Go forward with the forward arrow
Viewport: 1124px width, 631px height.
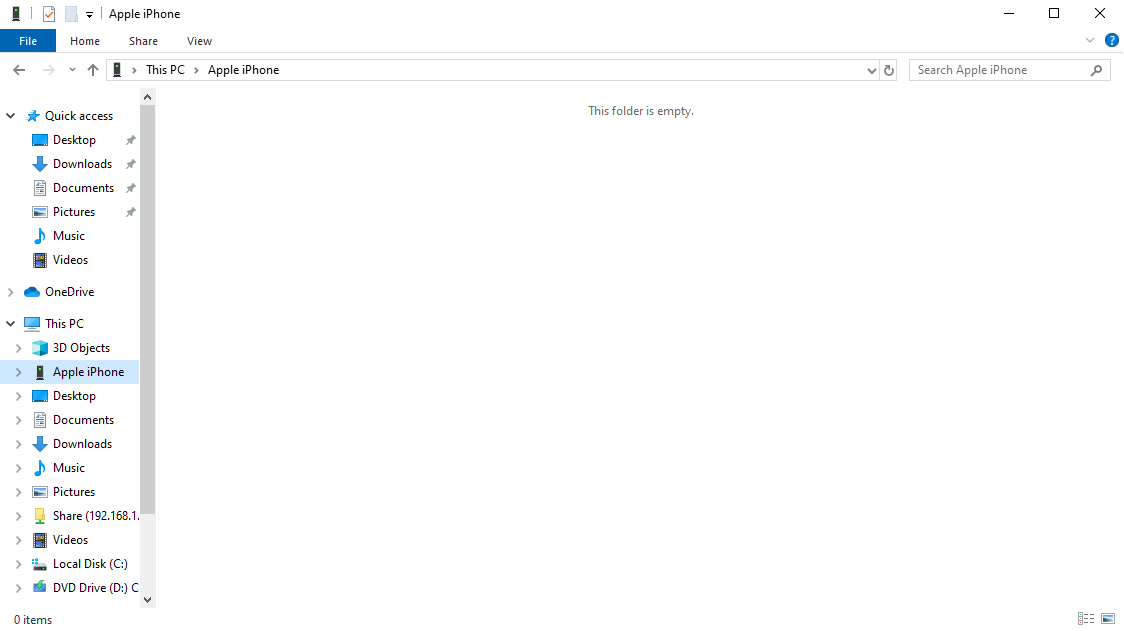pyautogui.click(x=48, y=70)
